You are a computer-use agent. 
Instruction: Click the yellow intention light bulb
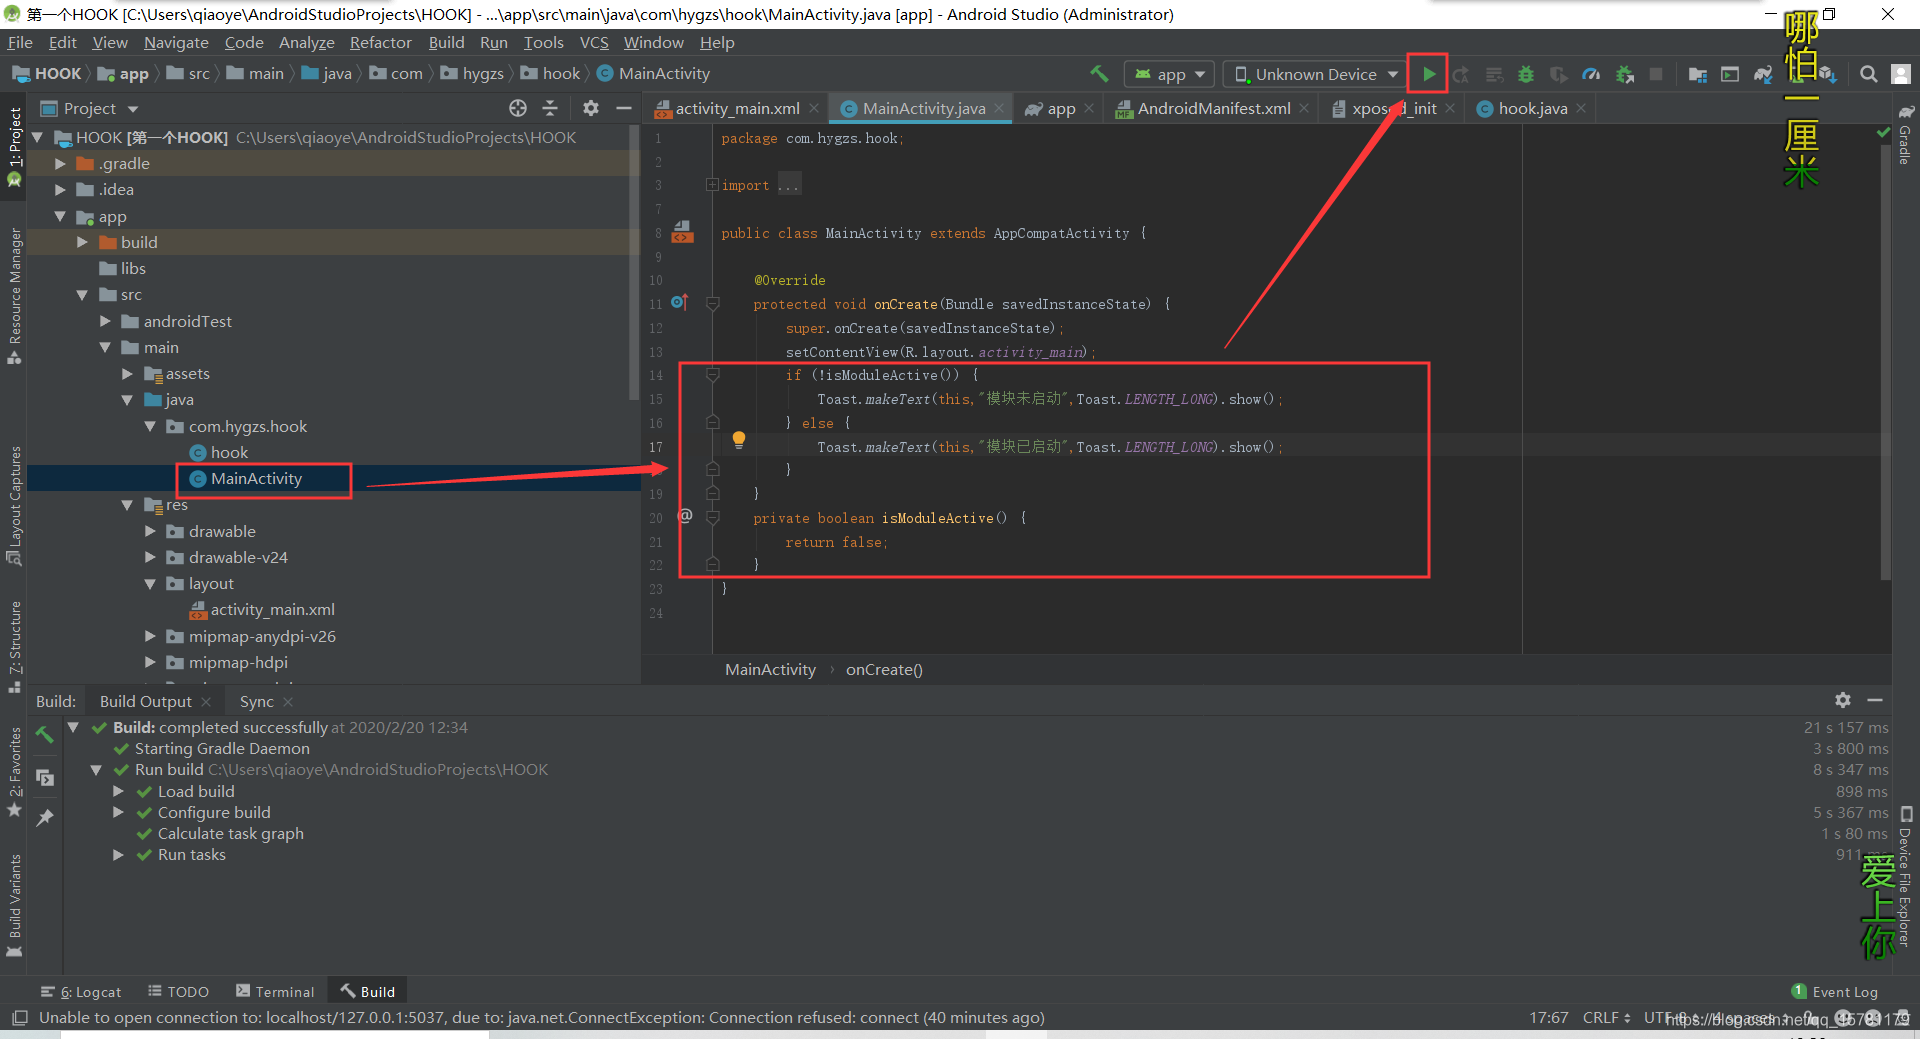(x=738, y=439)
